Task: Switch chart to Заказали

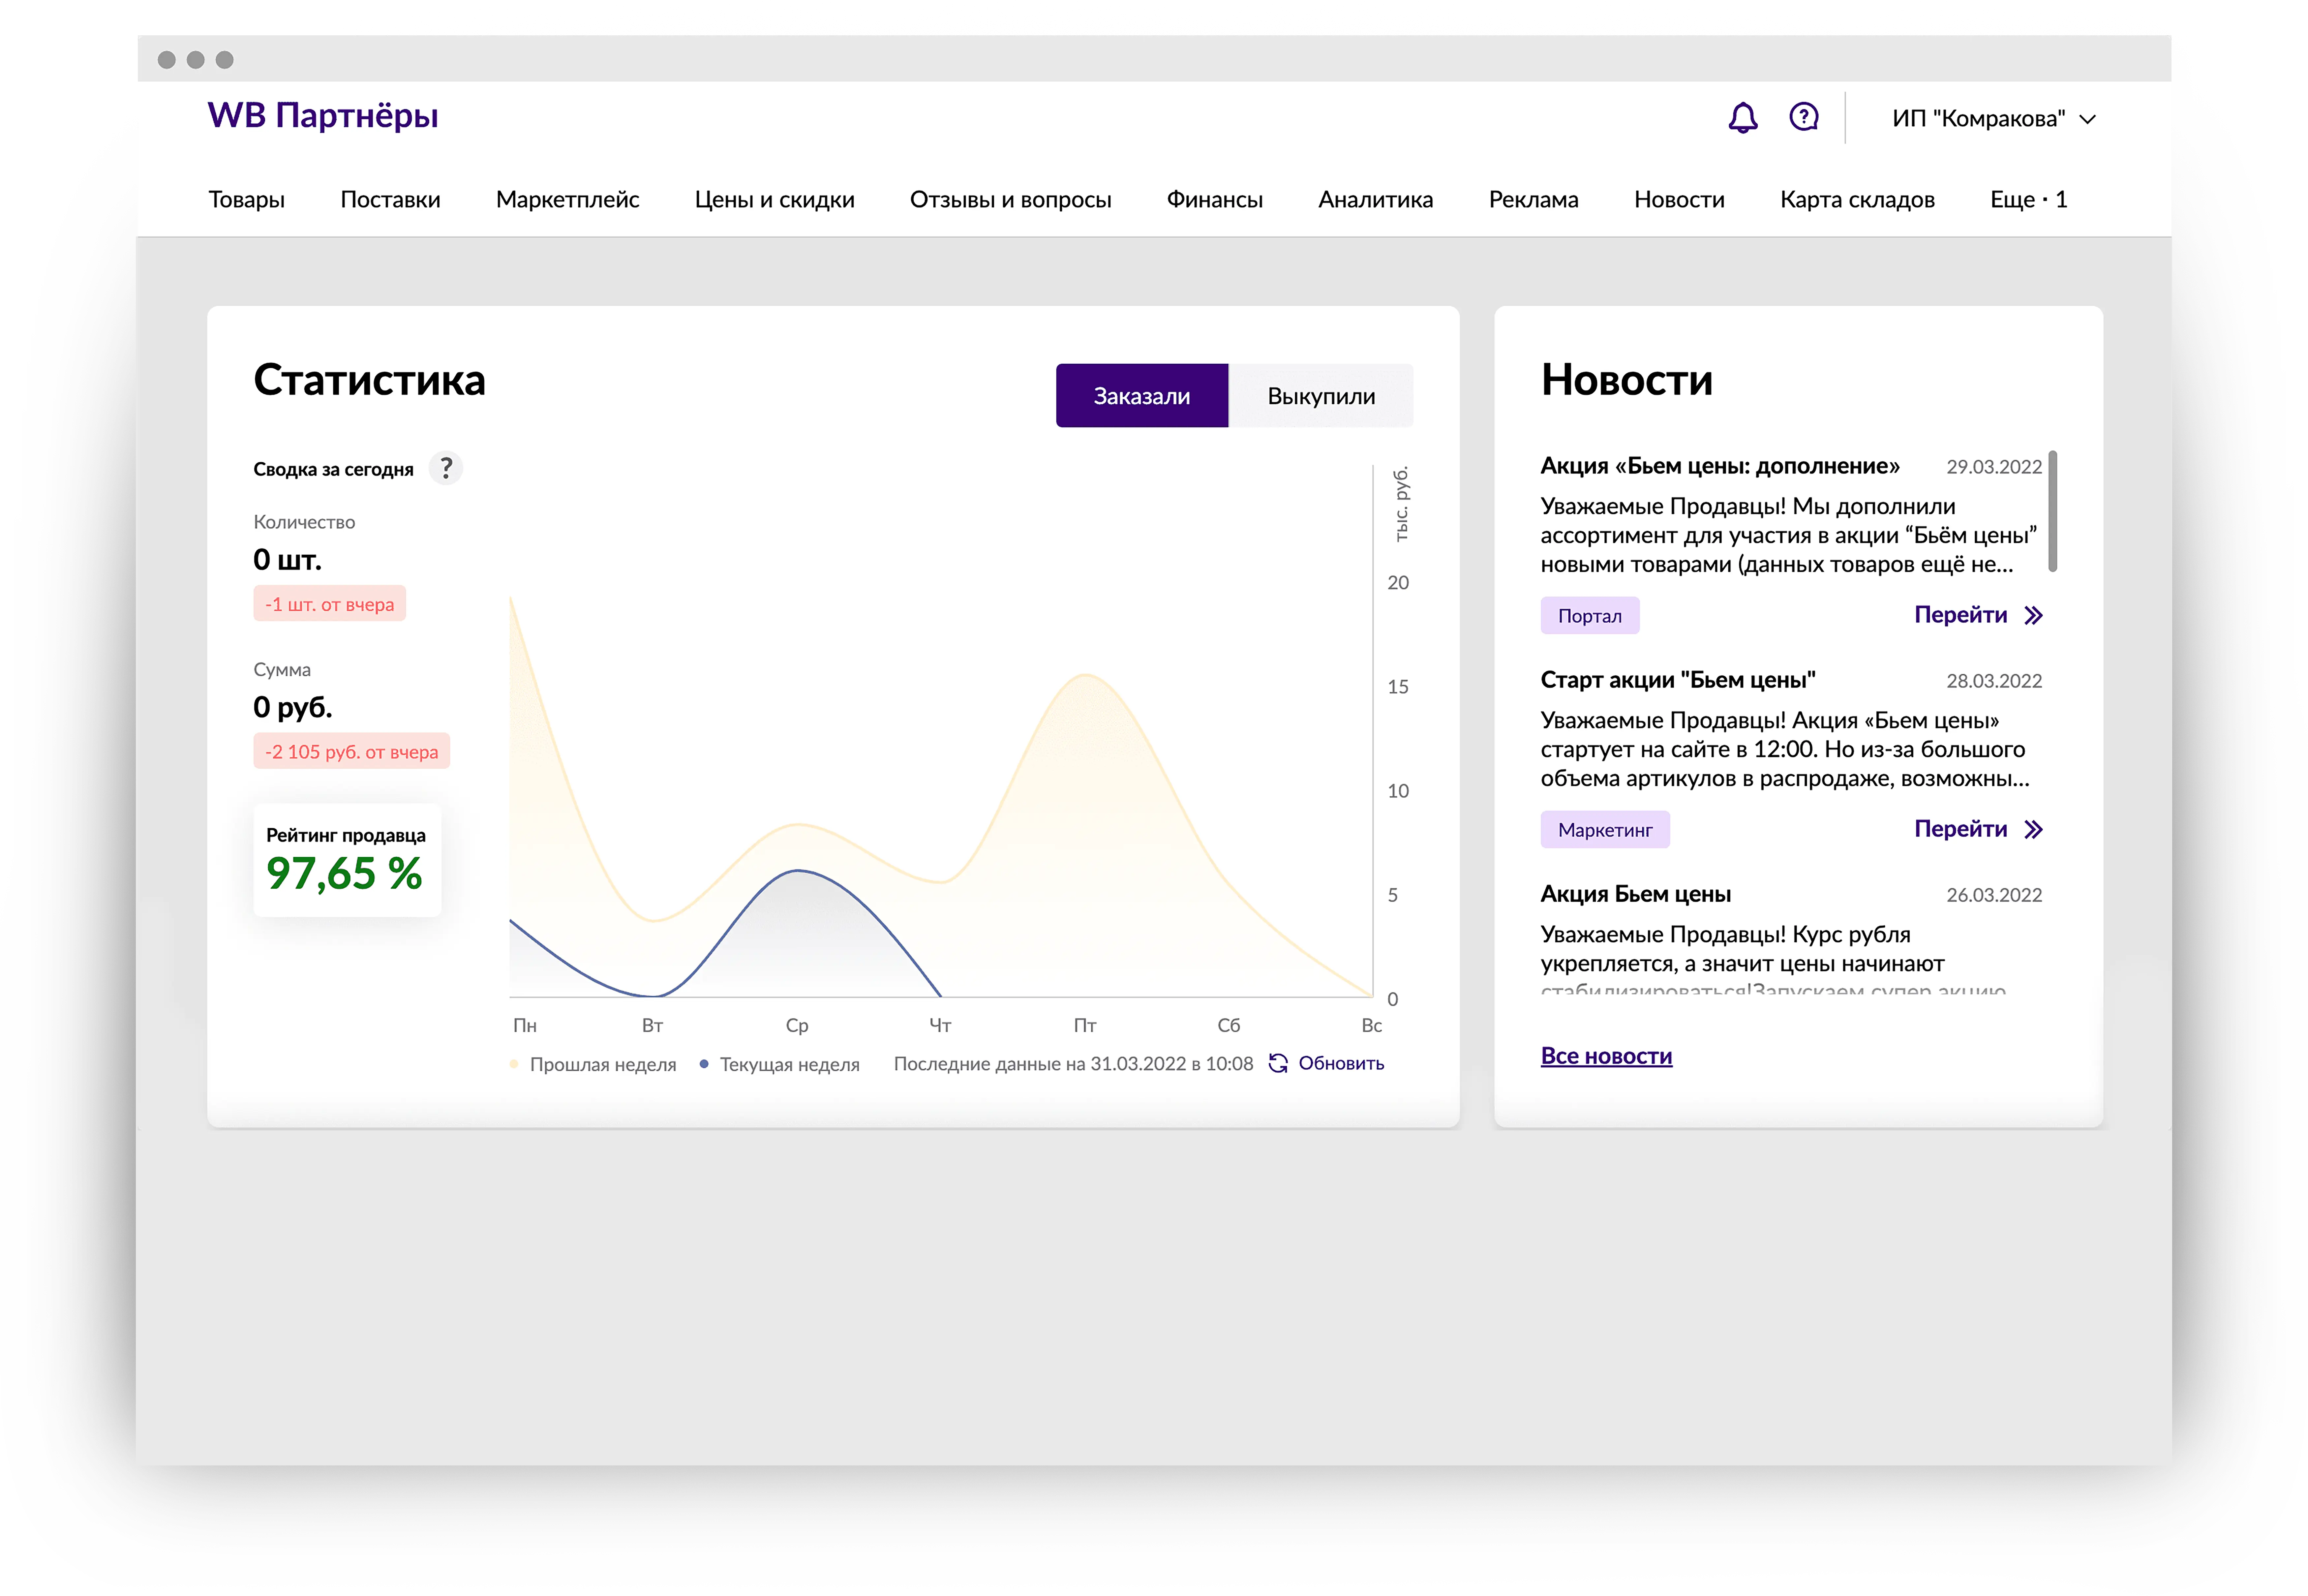Action: (1141, 396)
